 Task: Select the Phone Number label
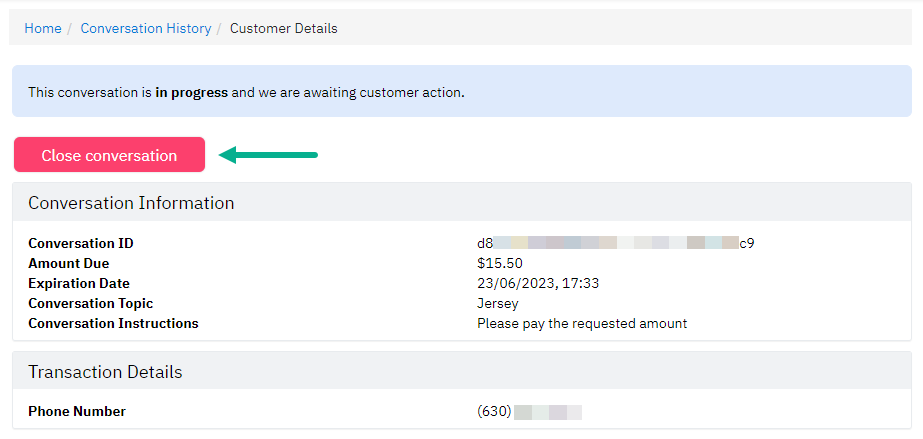point(77,411)
